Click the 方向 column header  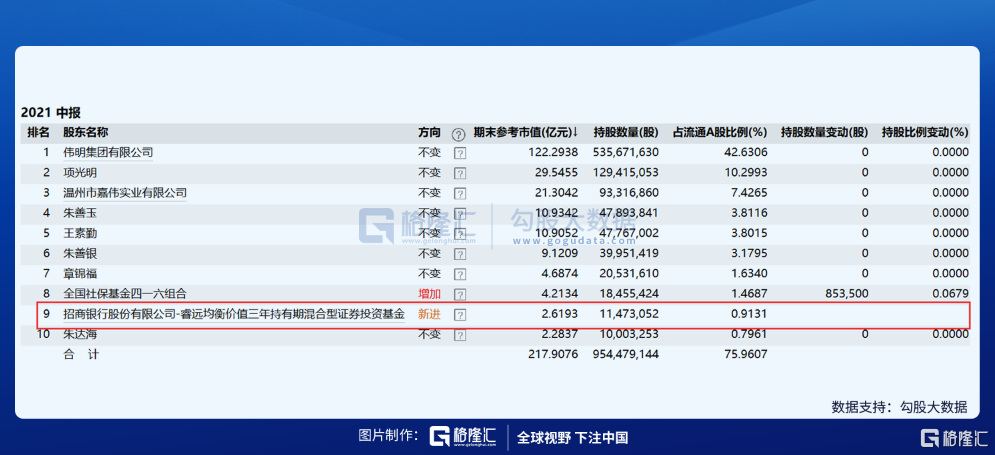[428, 133]
